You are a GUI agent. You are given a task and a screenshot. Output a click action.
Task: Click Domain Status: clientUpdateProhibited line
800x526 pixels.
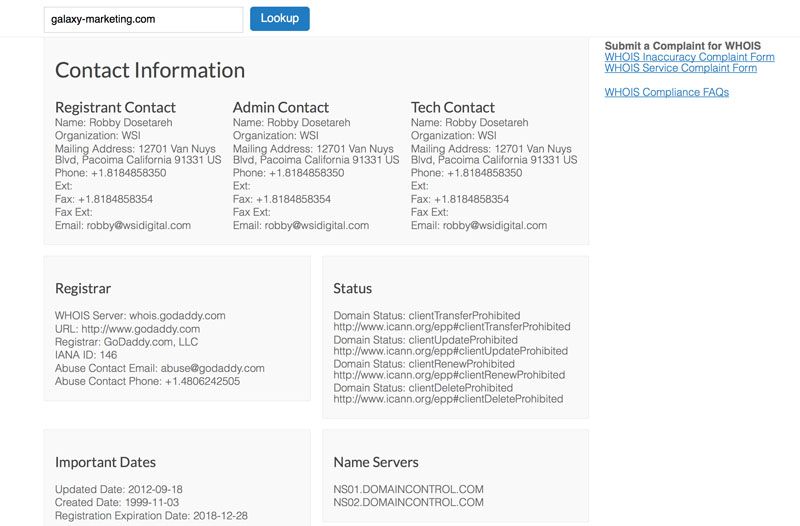(x=426, y=340)
